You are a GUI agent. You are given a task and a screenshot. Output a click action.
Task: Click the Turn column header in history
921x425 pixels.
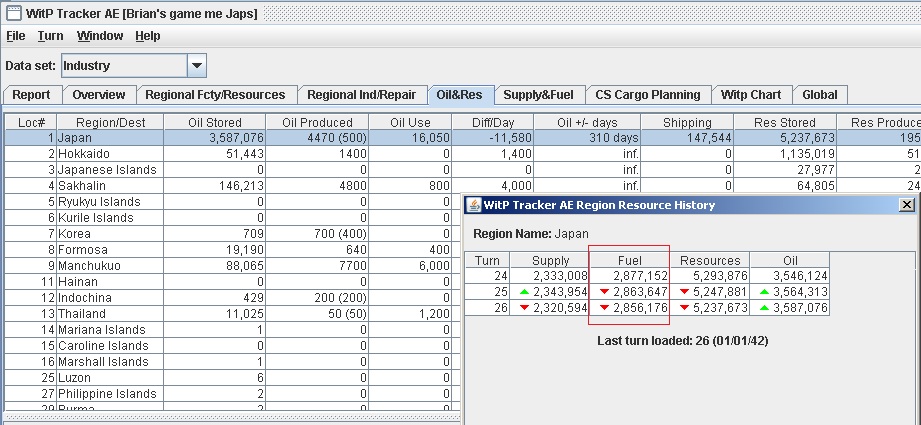[x=487, y=260]
